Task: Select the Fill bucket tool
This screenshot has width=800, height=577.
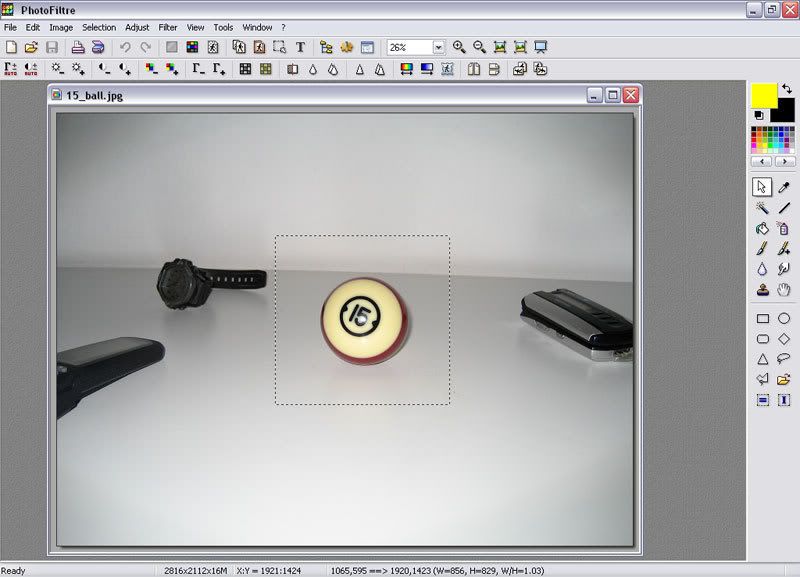Action: point(762,228)
